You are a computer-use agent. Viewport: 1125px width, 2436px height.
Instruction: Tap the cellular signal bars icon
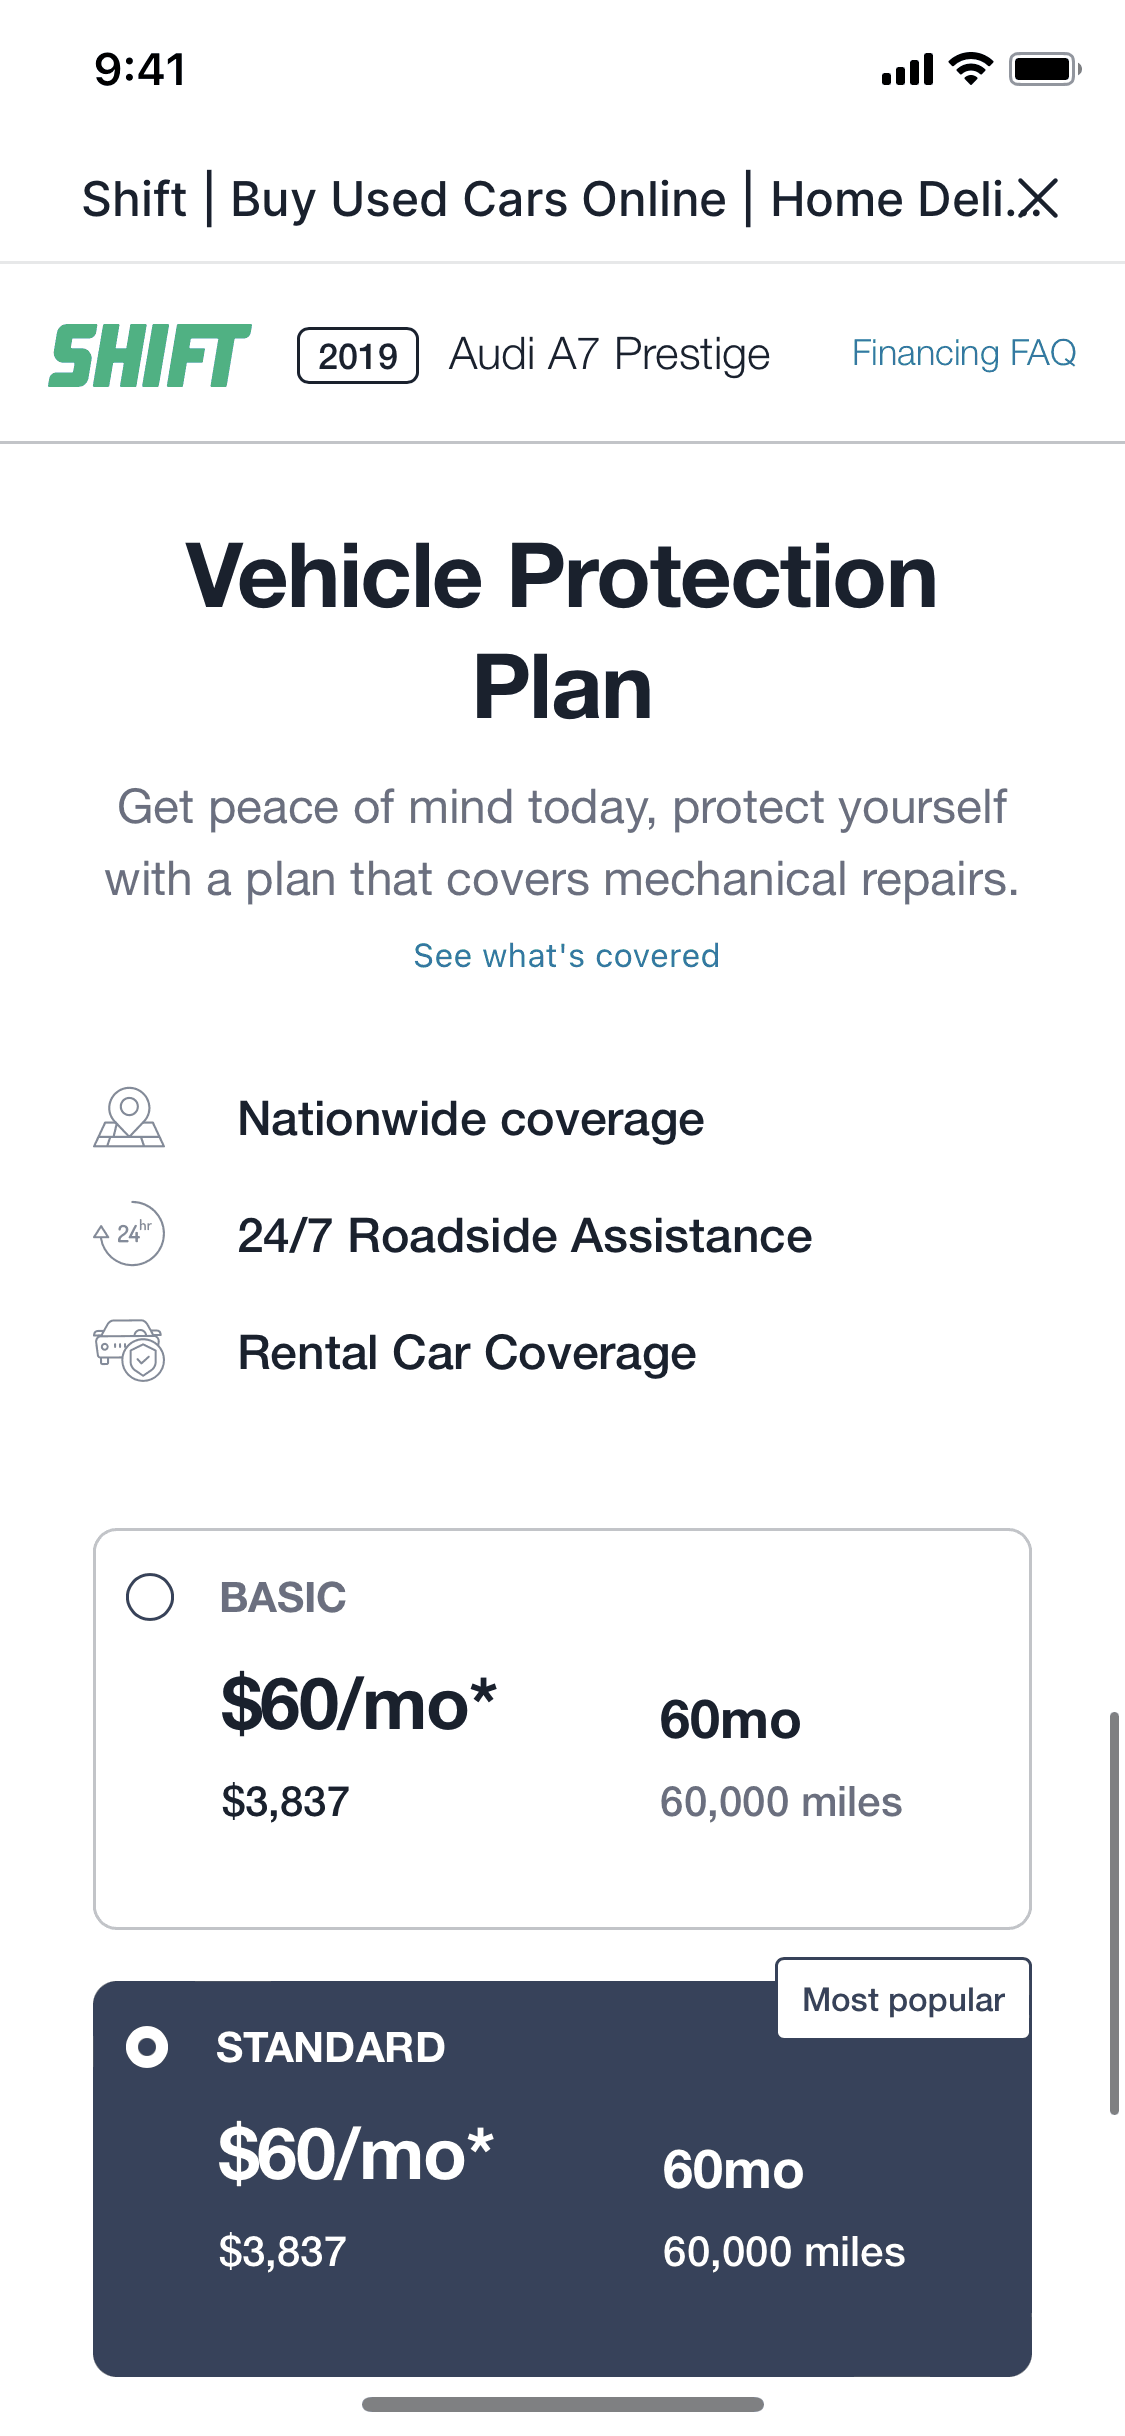click(907, 70)
